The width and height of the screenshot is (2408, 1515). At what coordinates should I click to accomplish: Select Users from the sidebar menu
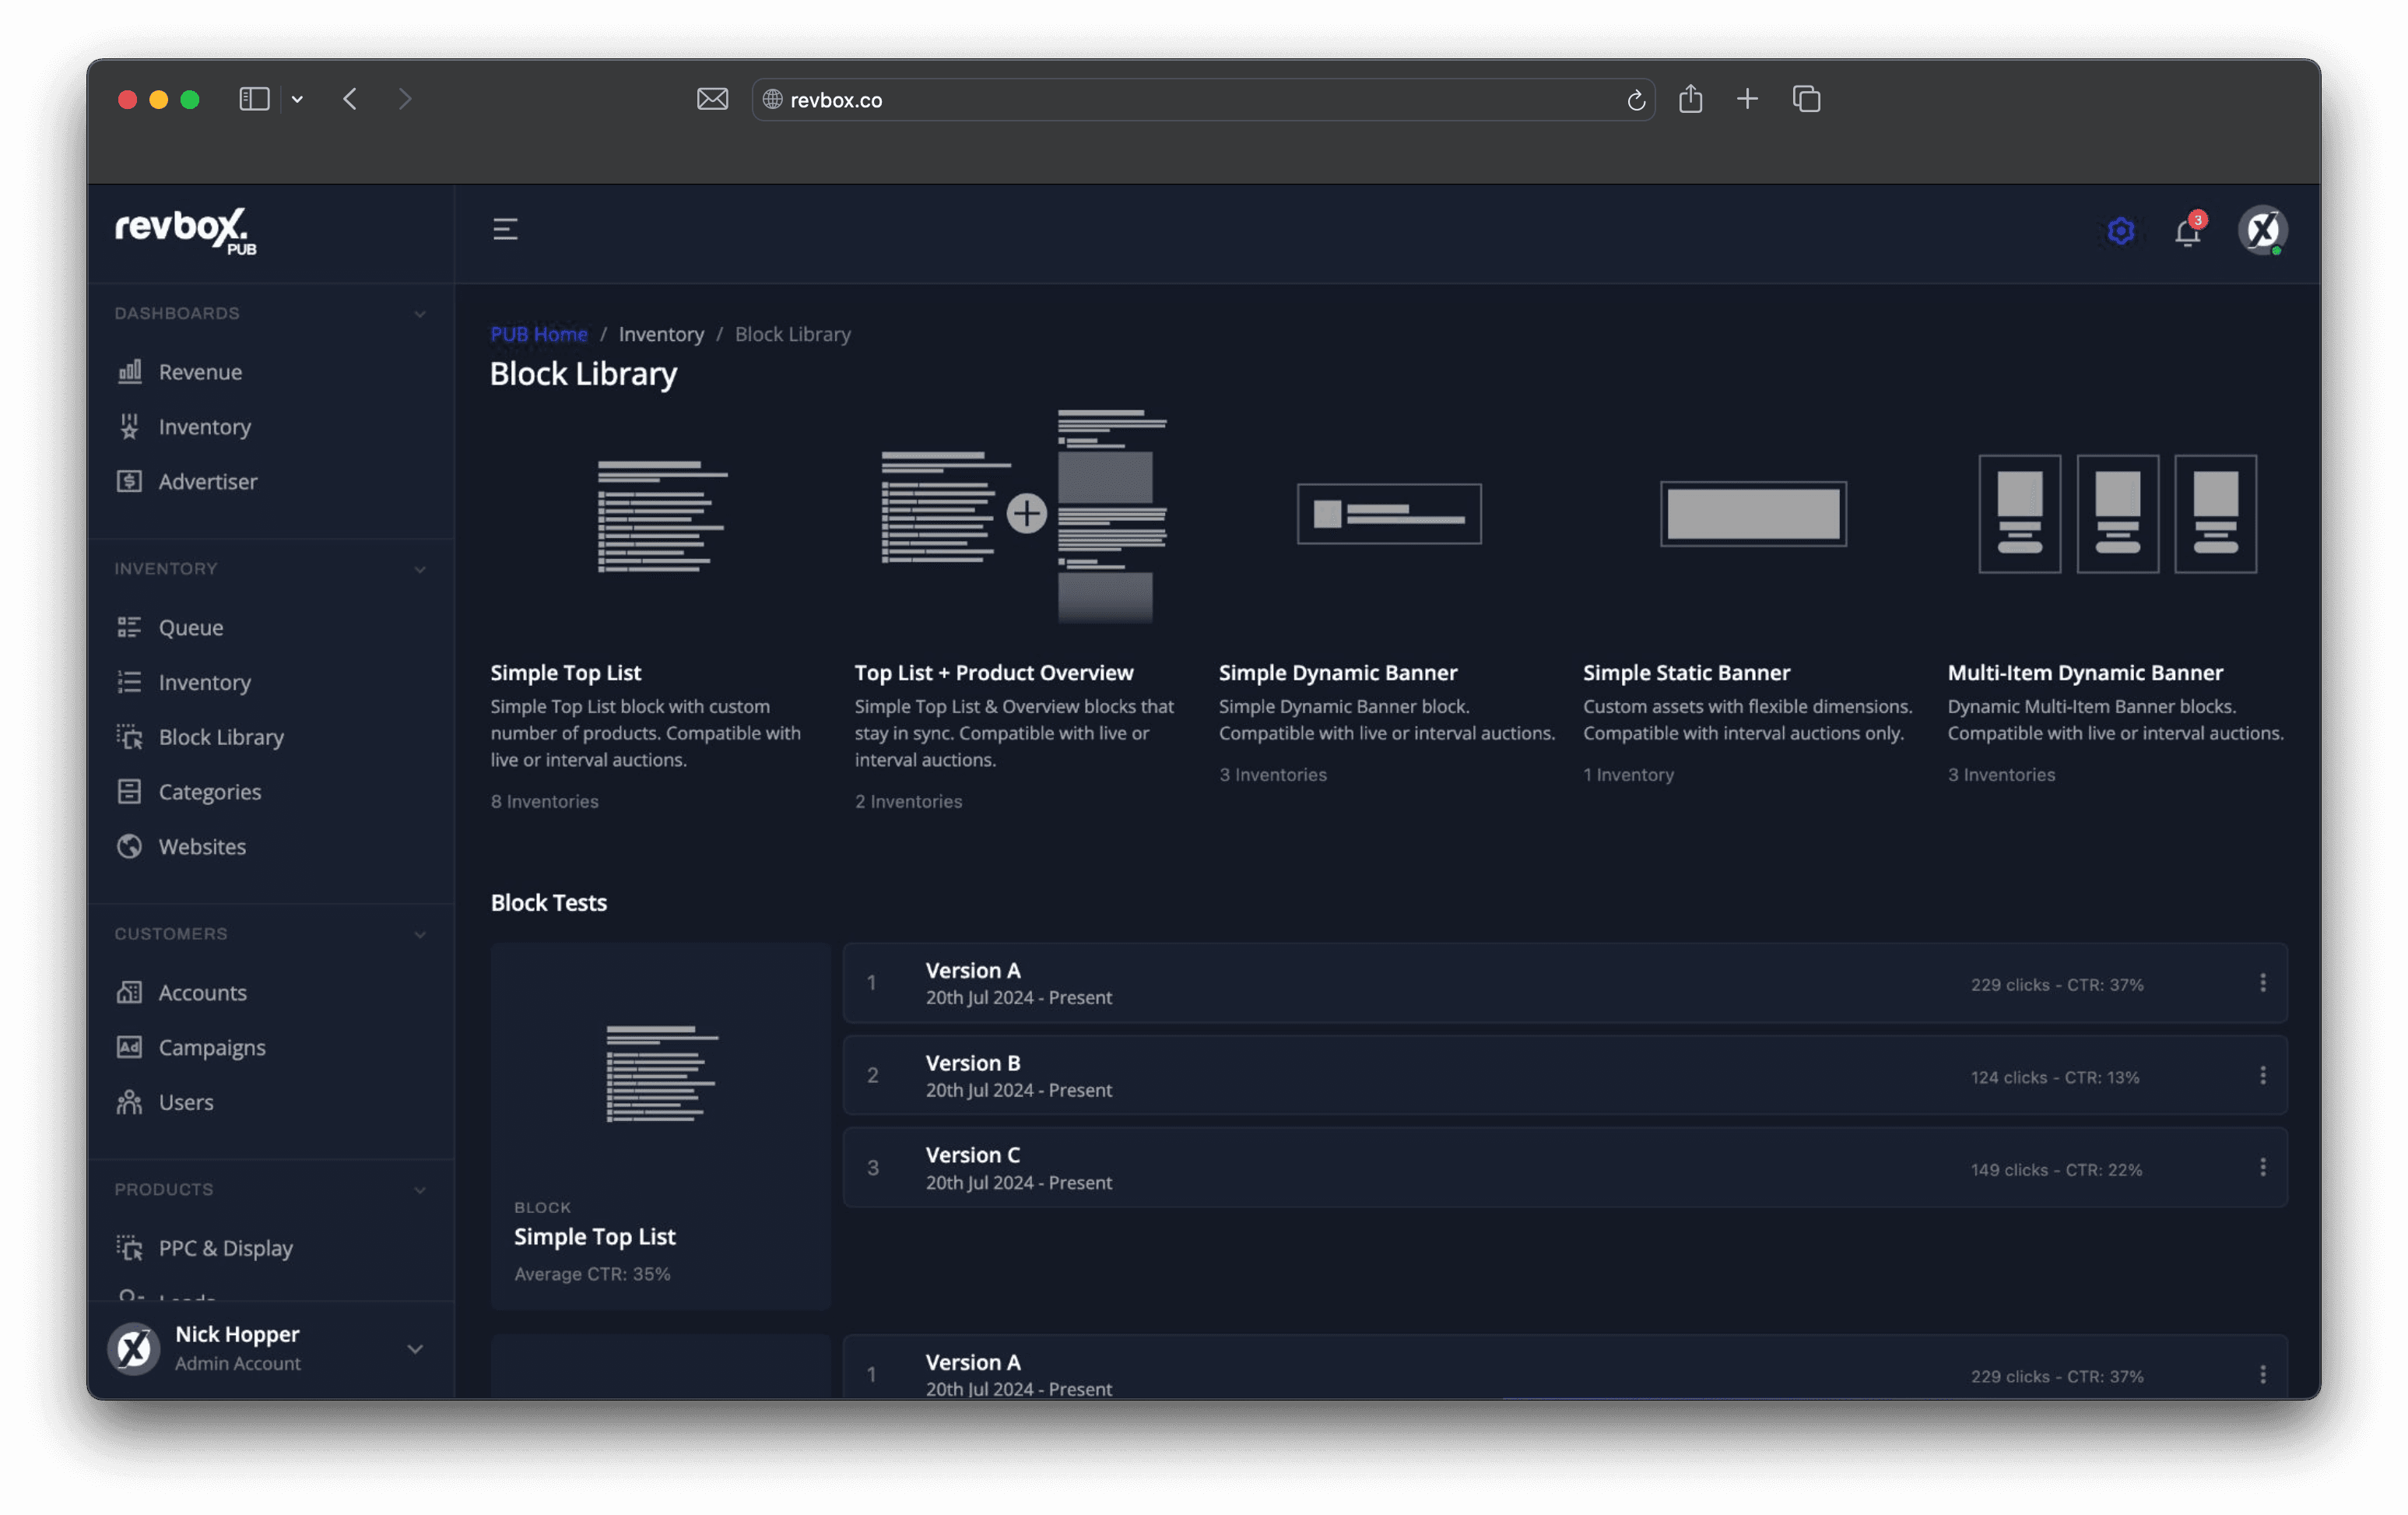129,1102
